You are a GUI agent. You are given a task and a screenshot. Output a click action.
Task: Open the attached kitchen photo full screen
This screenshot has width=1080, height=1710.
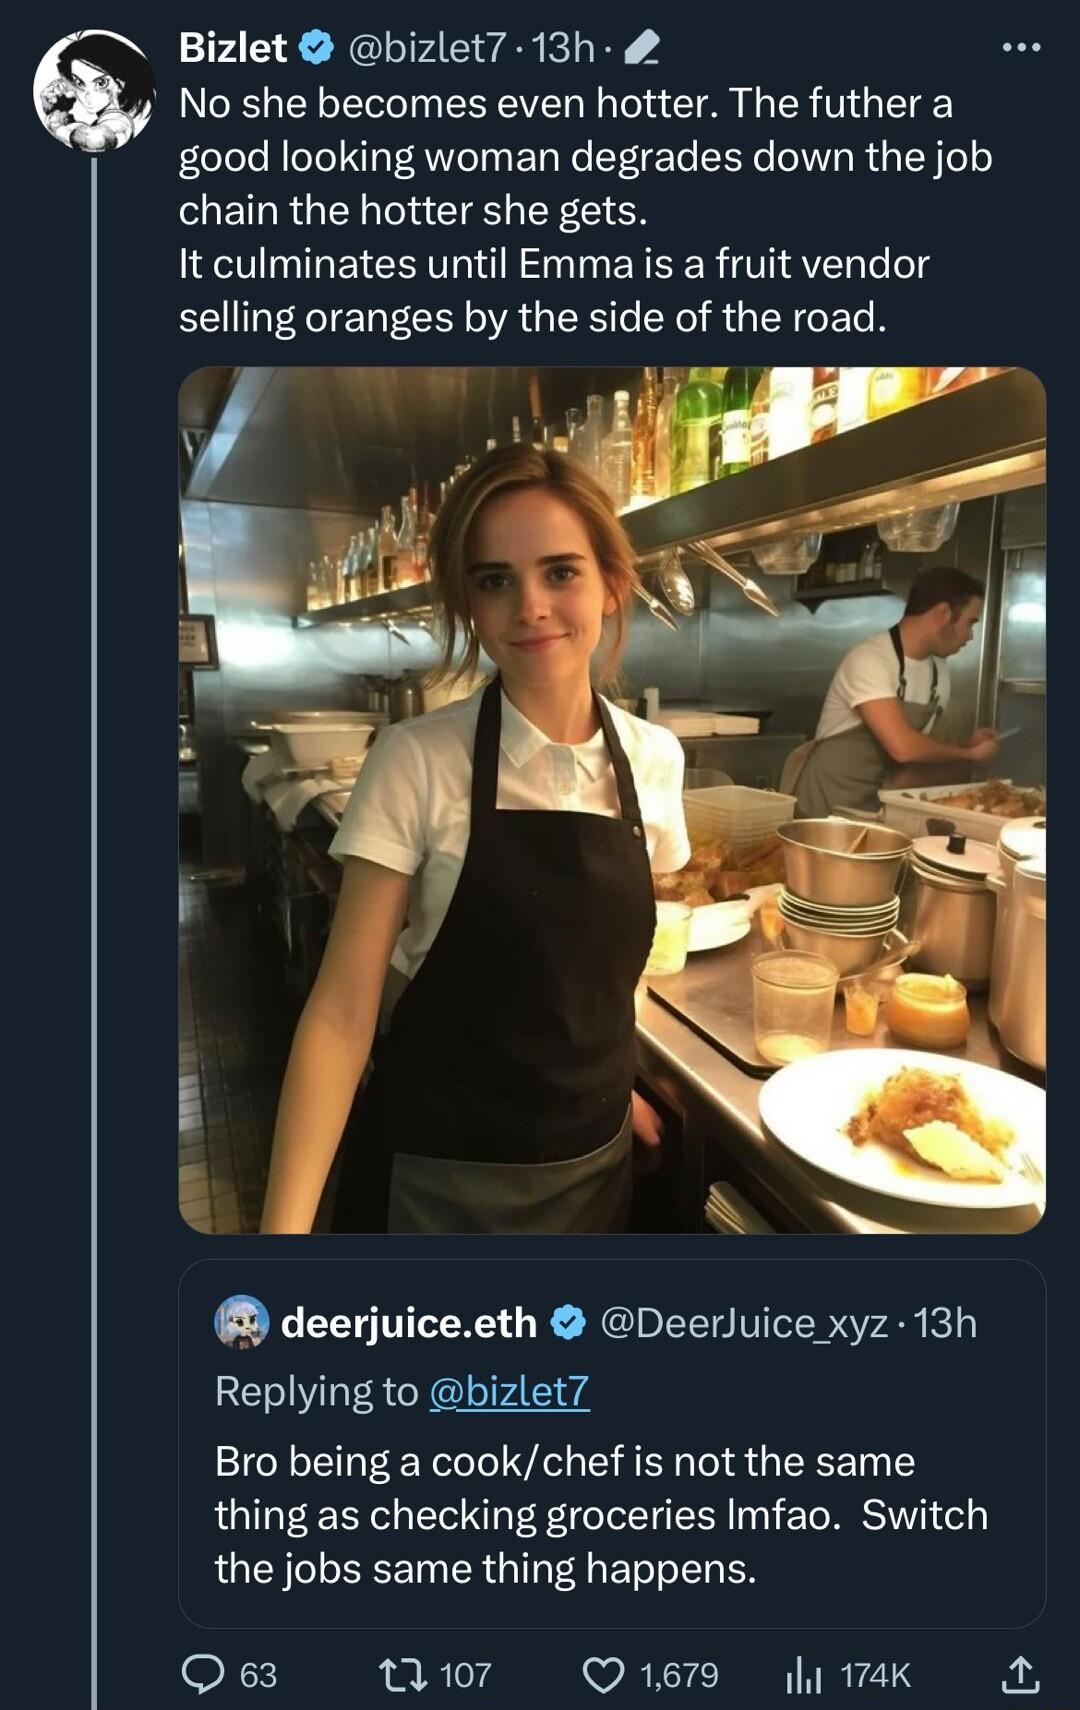(x=612, y=800)
